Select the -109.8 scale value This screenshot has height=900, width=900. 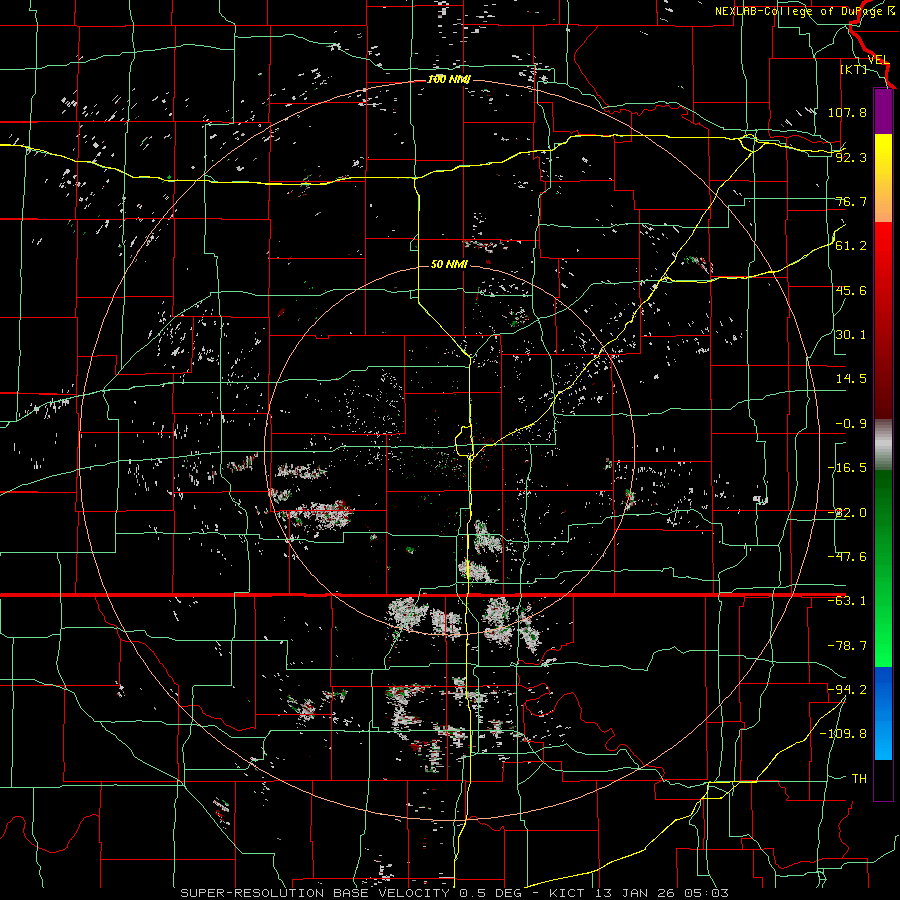[843, 734]
